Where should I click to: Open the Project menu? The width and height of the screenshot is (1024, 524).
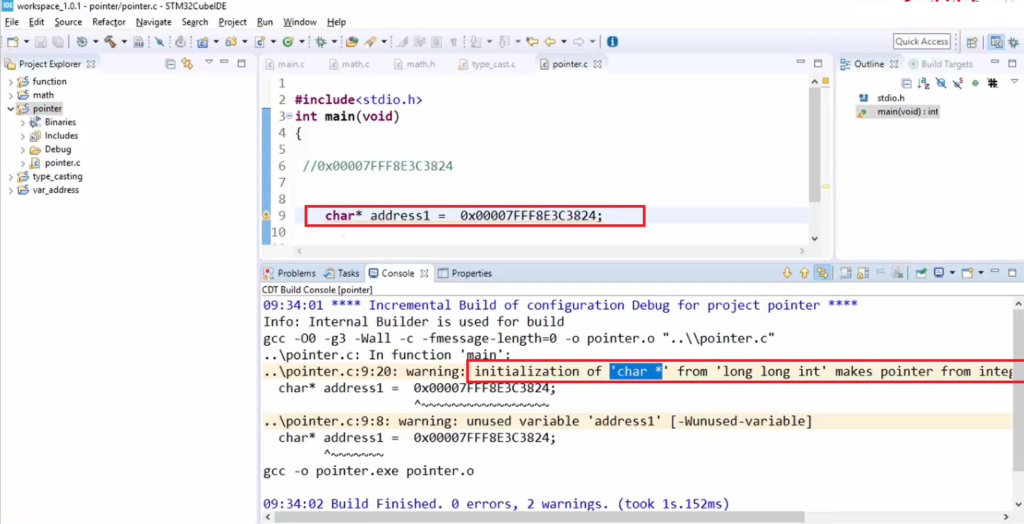point(232,22)
